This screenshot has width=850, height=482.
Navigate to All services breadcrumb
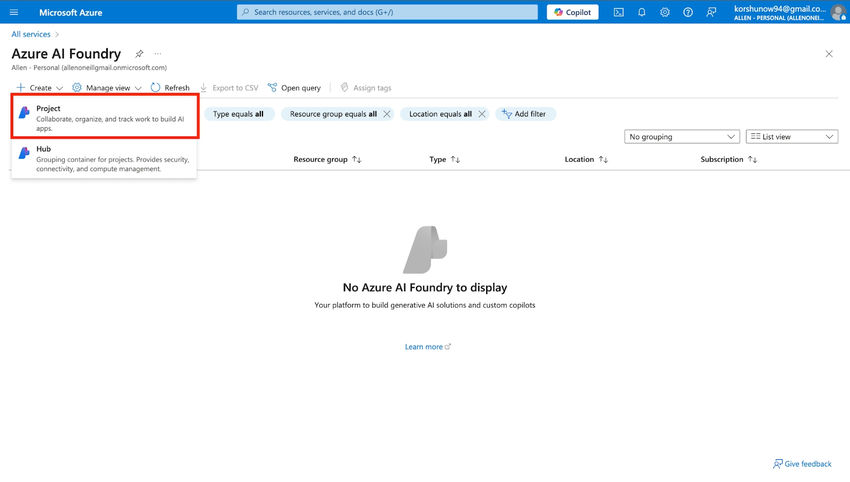pyautogui.click(x=31, y=34)
